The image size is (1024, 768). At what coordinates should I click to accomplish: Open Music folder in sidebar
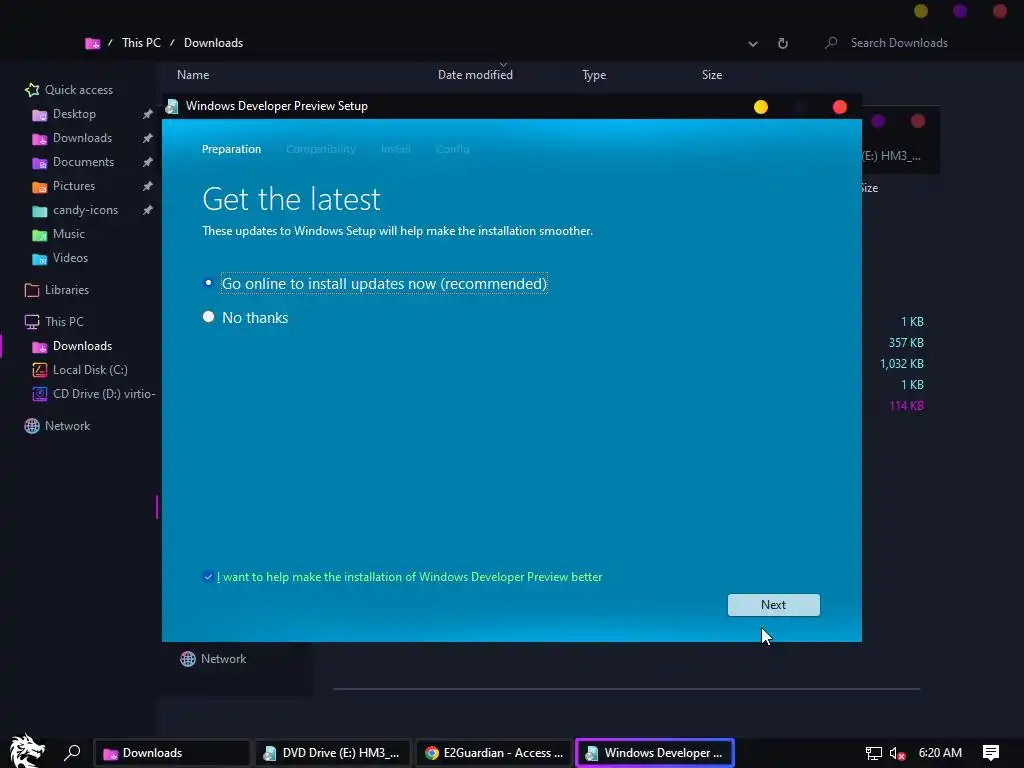[69, 234]
